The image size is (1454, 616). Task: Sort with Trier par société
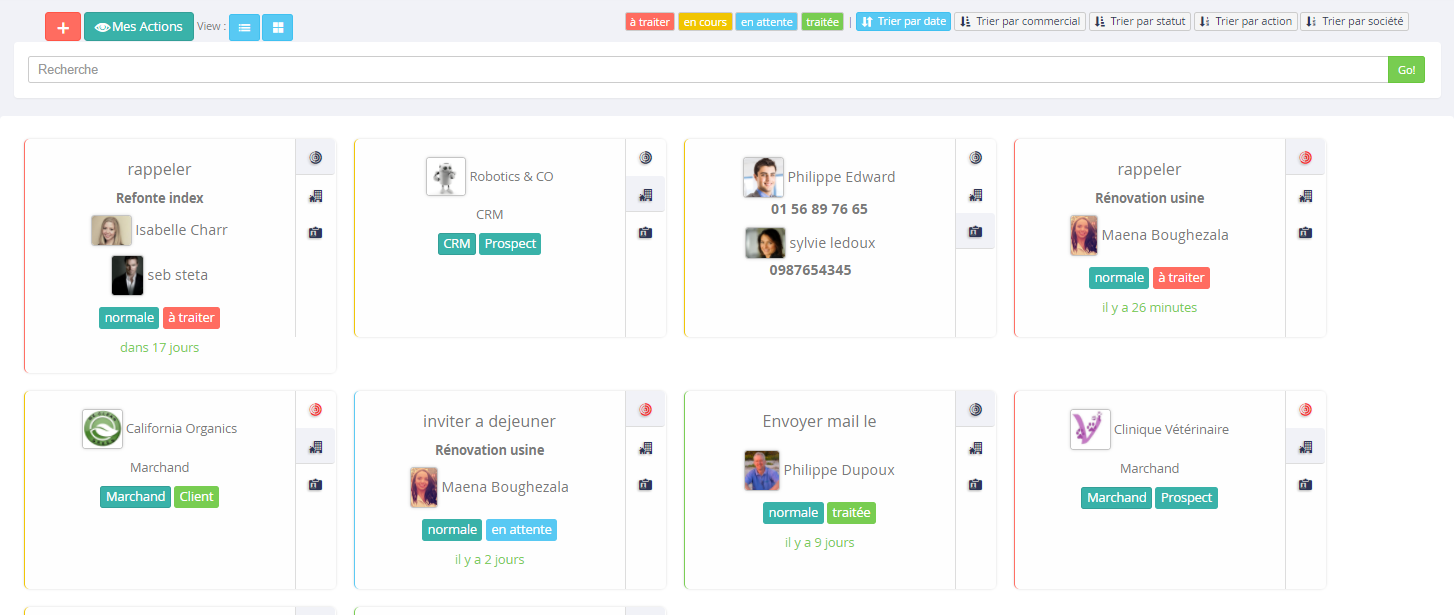click(1354, 21)
